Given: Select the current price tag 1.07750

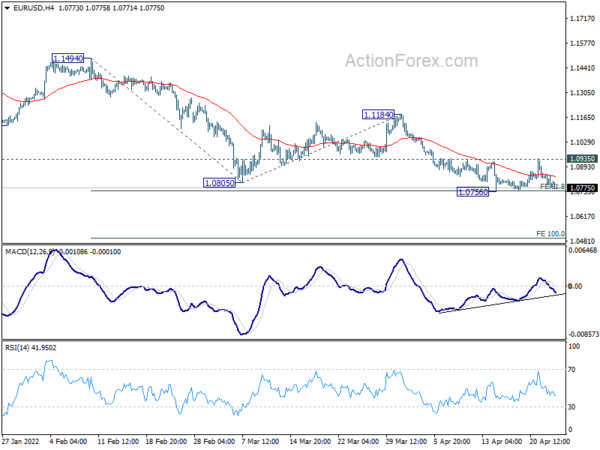Looking at the screenshot, I should (582, 188).
